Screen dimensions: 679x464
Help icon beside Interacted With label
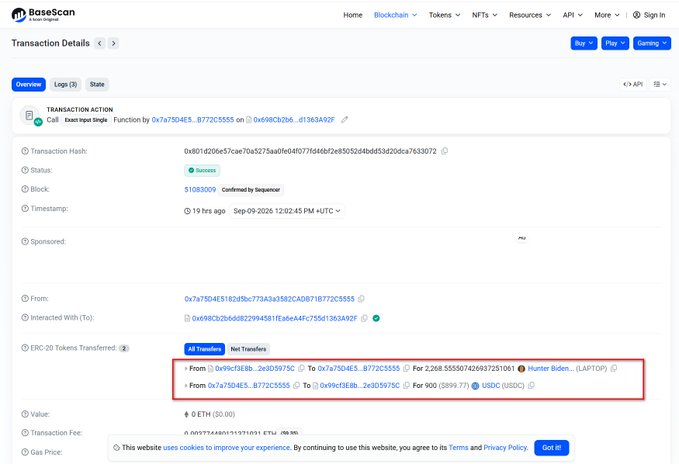[x=25, y=317]
